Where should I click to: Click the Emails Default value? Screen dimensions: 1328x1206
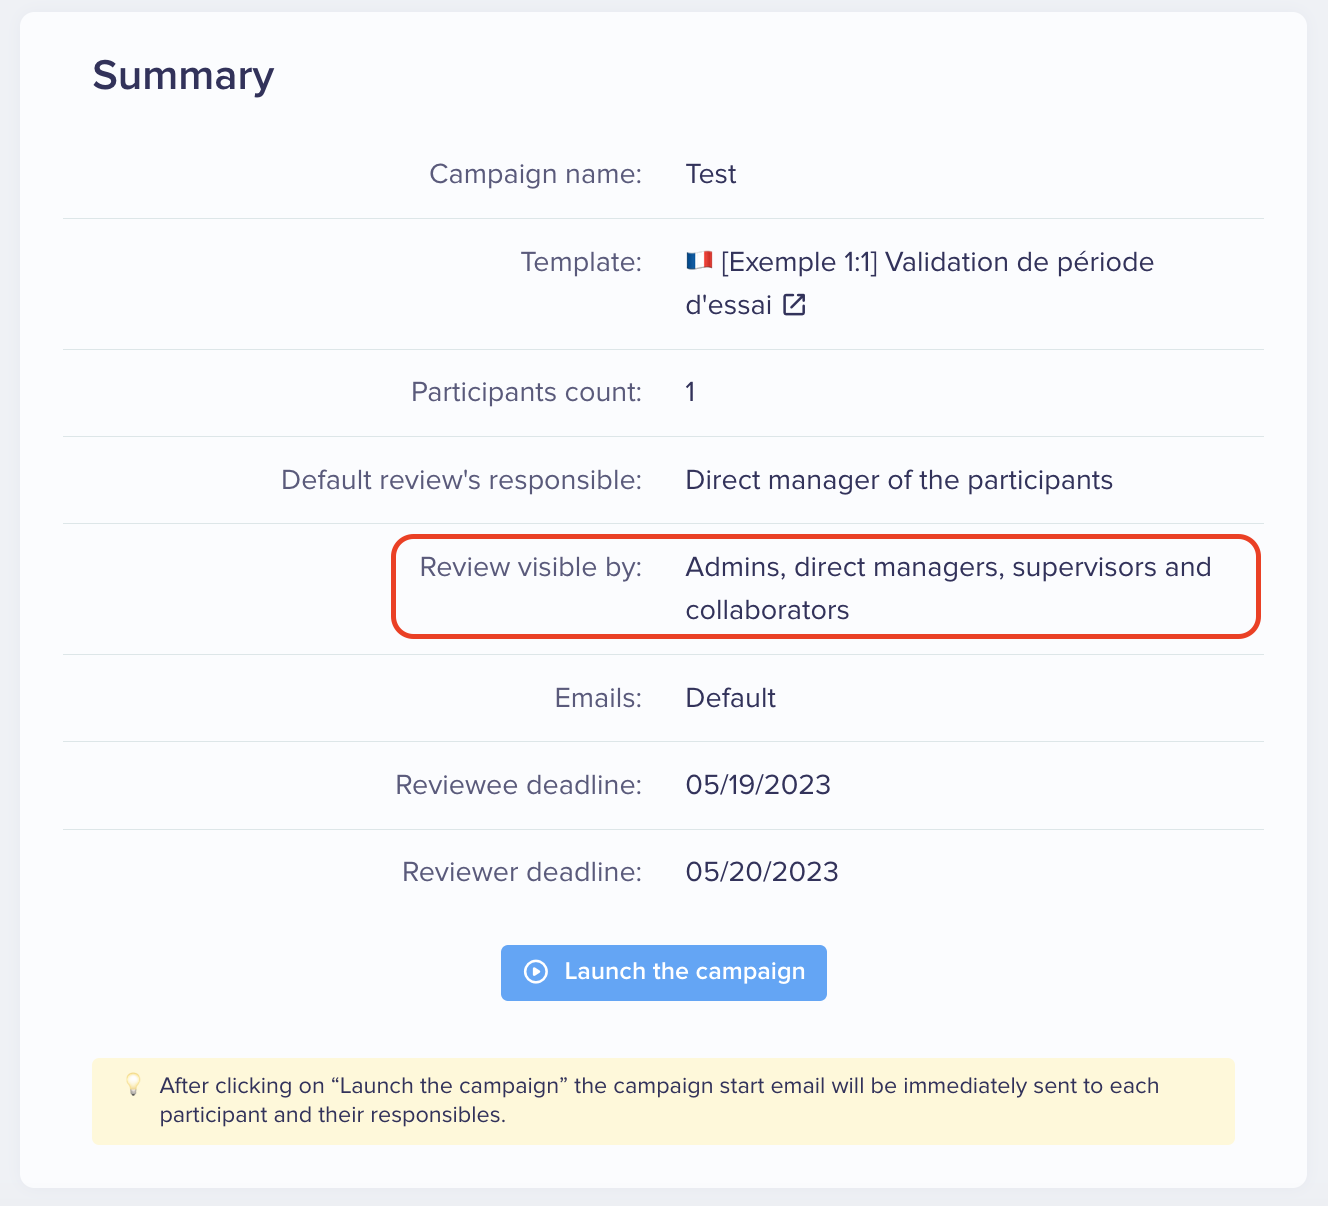tap(730, 698)
